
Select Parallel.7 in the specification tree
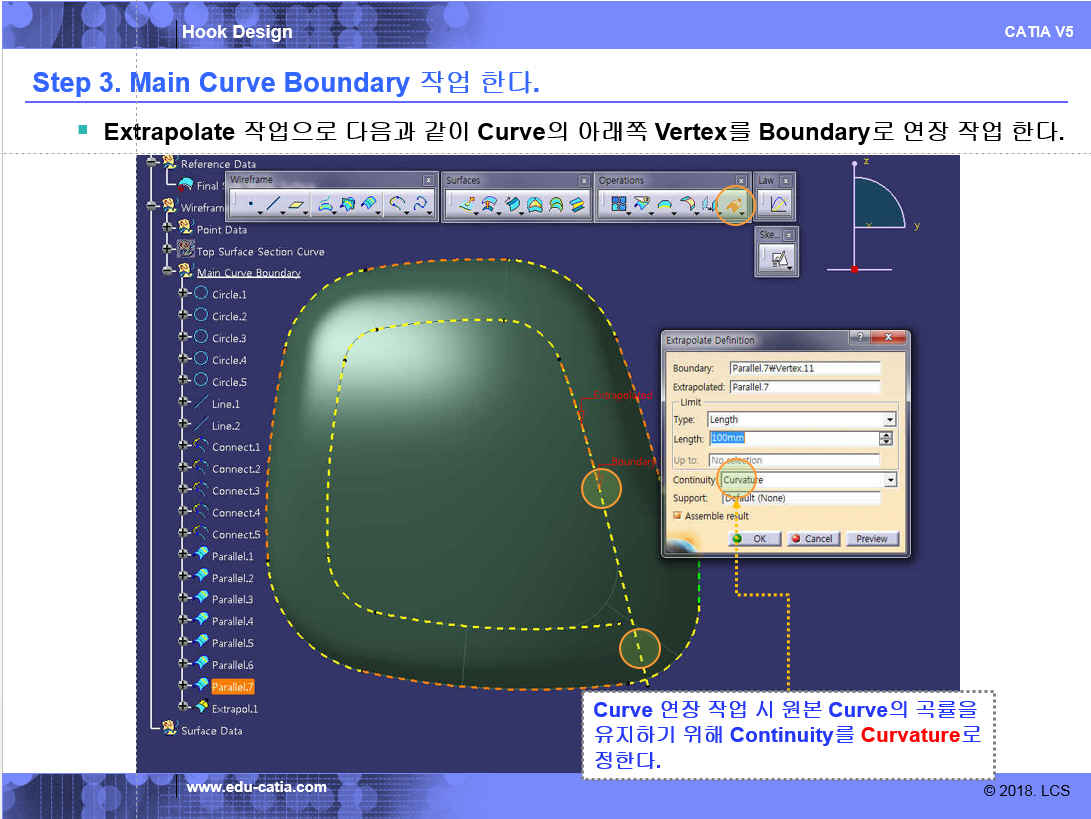point(232,687)
